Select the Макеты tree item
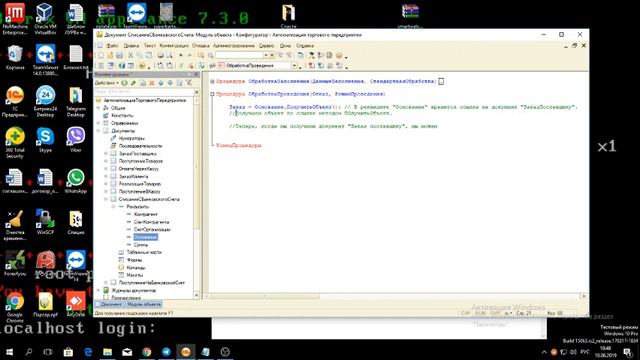 point(135,275)
